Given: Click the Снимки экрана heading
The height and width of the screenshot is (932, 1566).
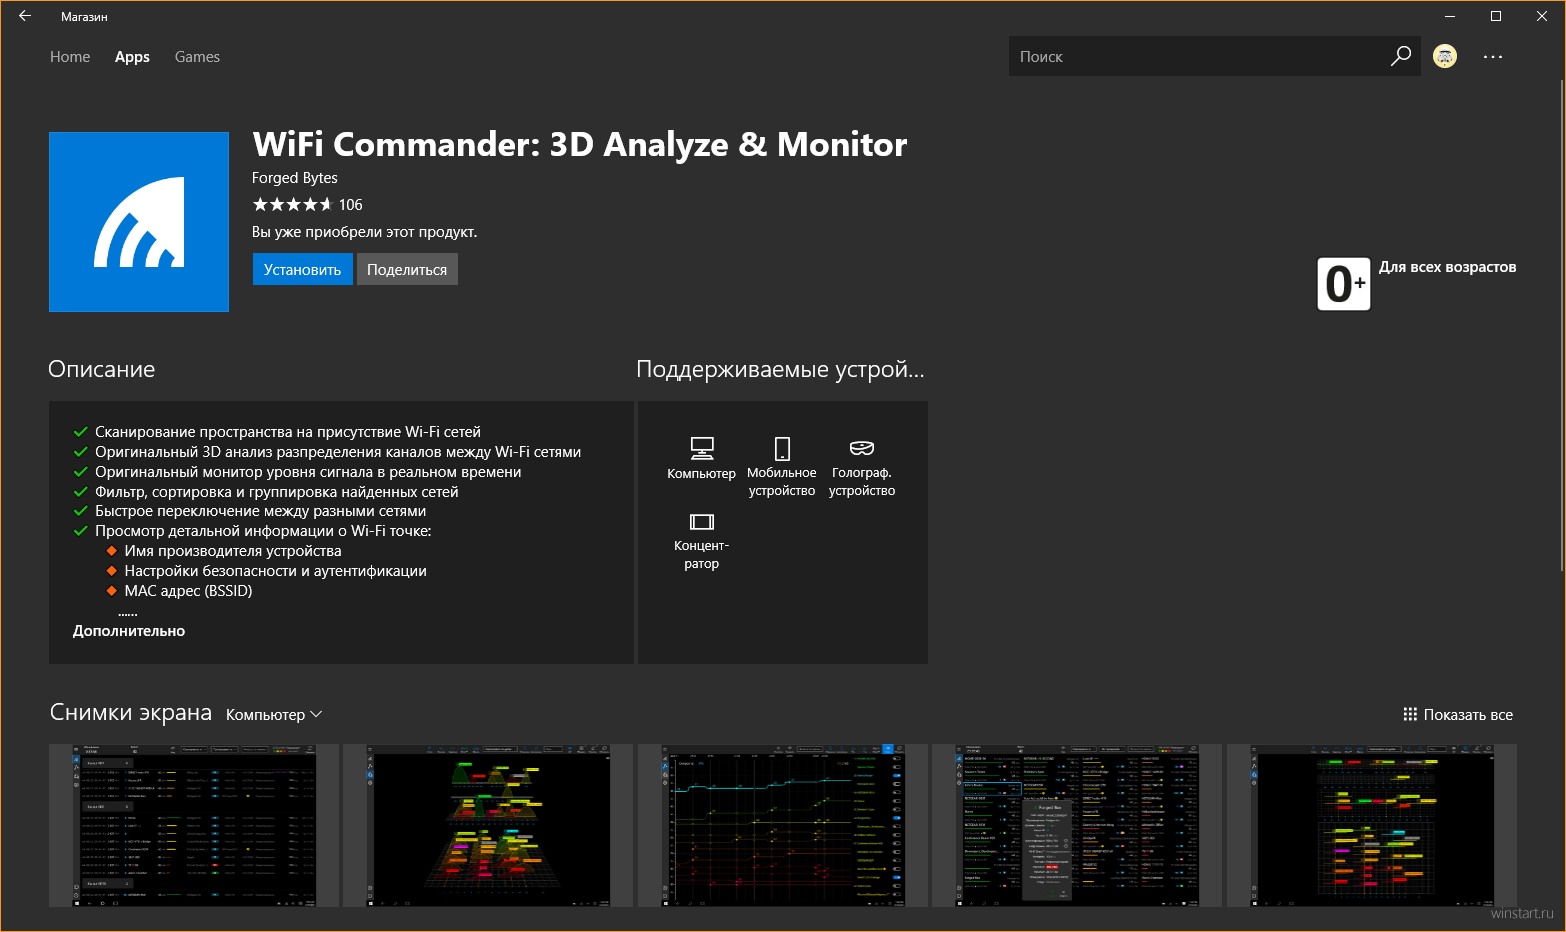Looking at the screenshot, I should [x=131, y=712].
